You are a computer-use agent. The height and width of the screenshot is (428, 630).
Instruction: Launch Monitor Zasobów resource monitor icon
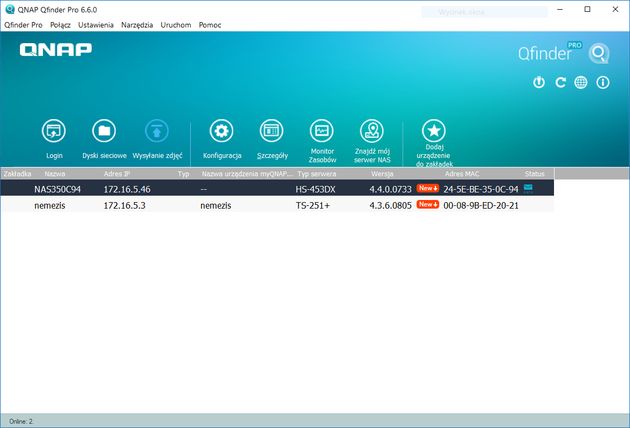pos(322,131)
